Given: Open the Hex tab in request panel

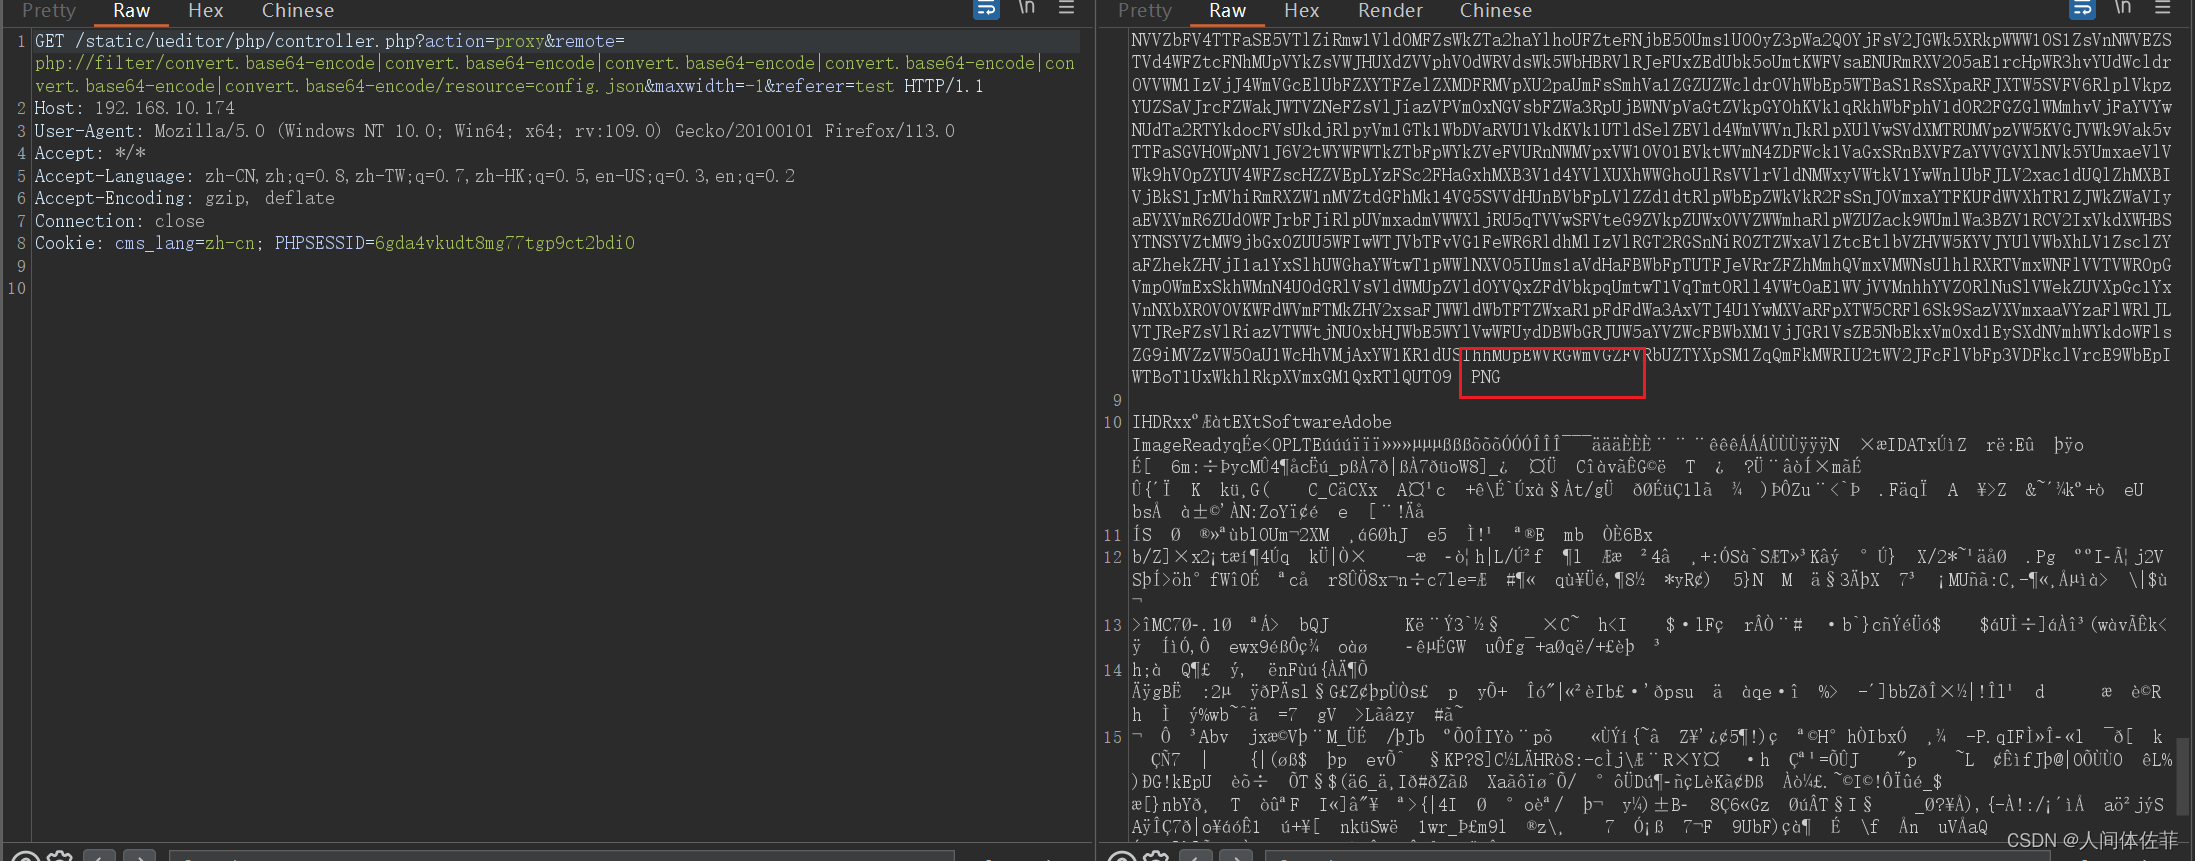Looking at the screenshot, I should (x=206, y=11).
